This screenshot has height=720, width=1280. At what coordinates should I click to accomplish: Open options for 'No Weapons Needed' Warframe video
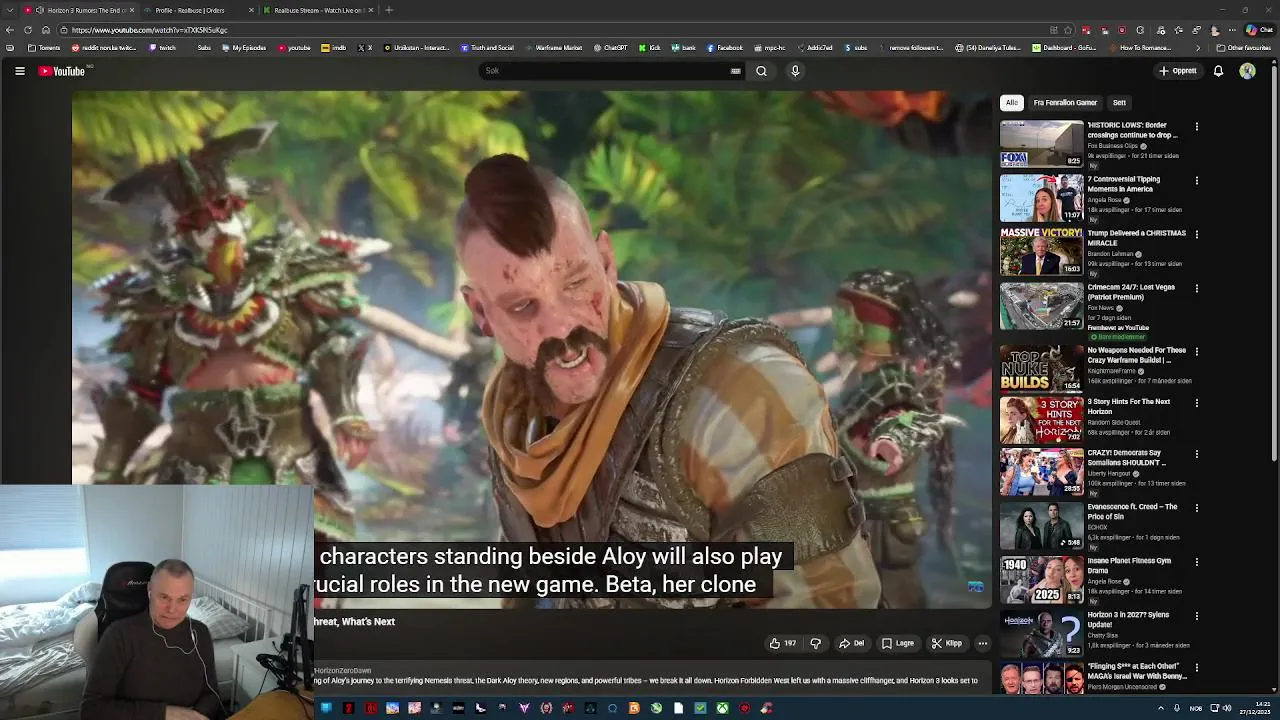pyautogui.click(x=1196, y=351)
